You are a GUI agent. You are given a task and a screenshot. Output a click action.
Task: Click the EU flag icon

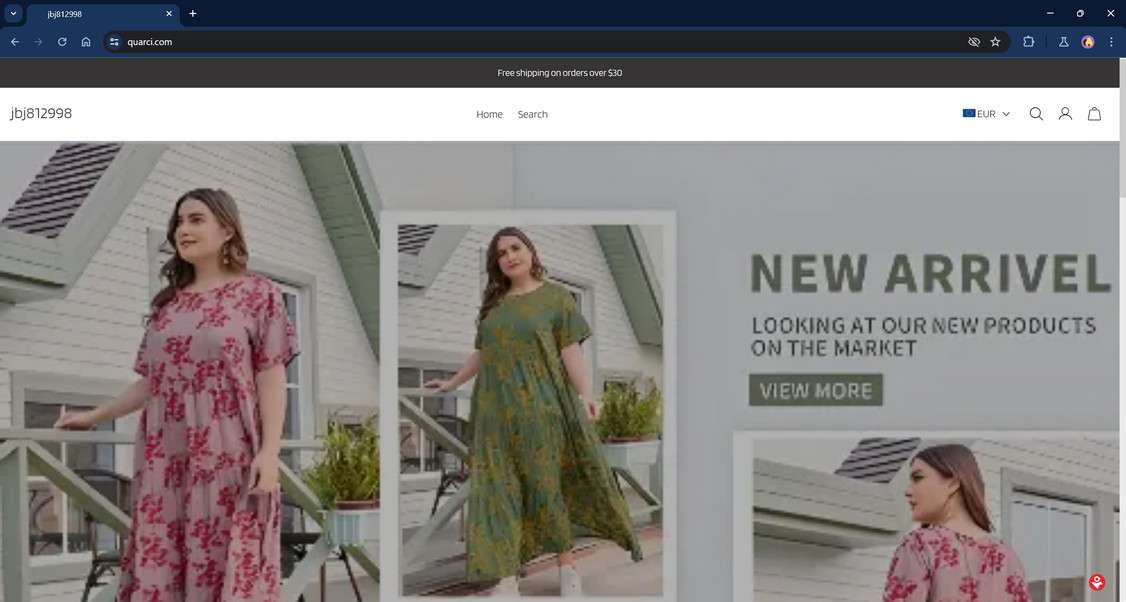coord(969,113)
